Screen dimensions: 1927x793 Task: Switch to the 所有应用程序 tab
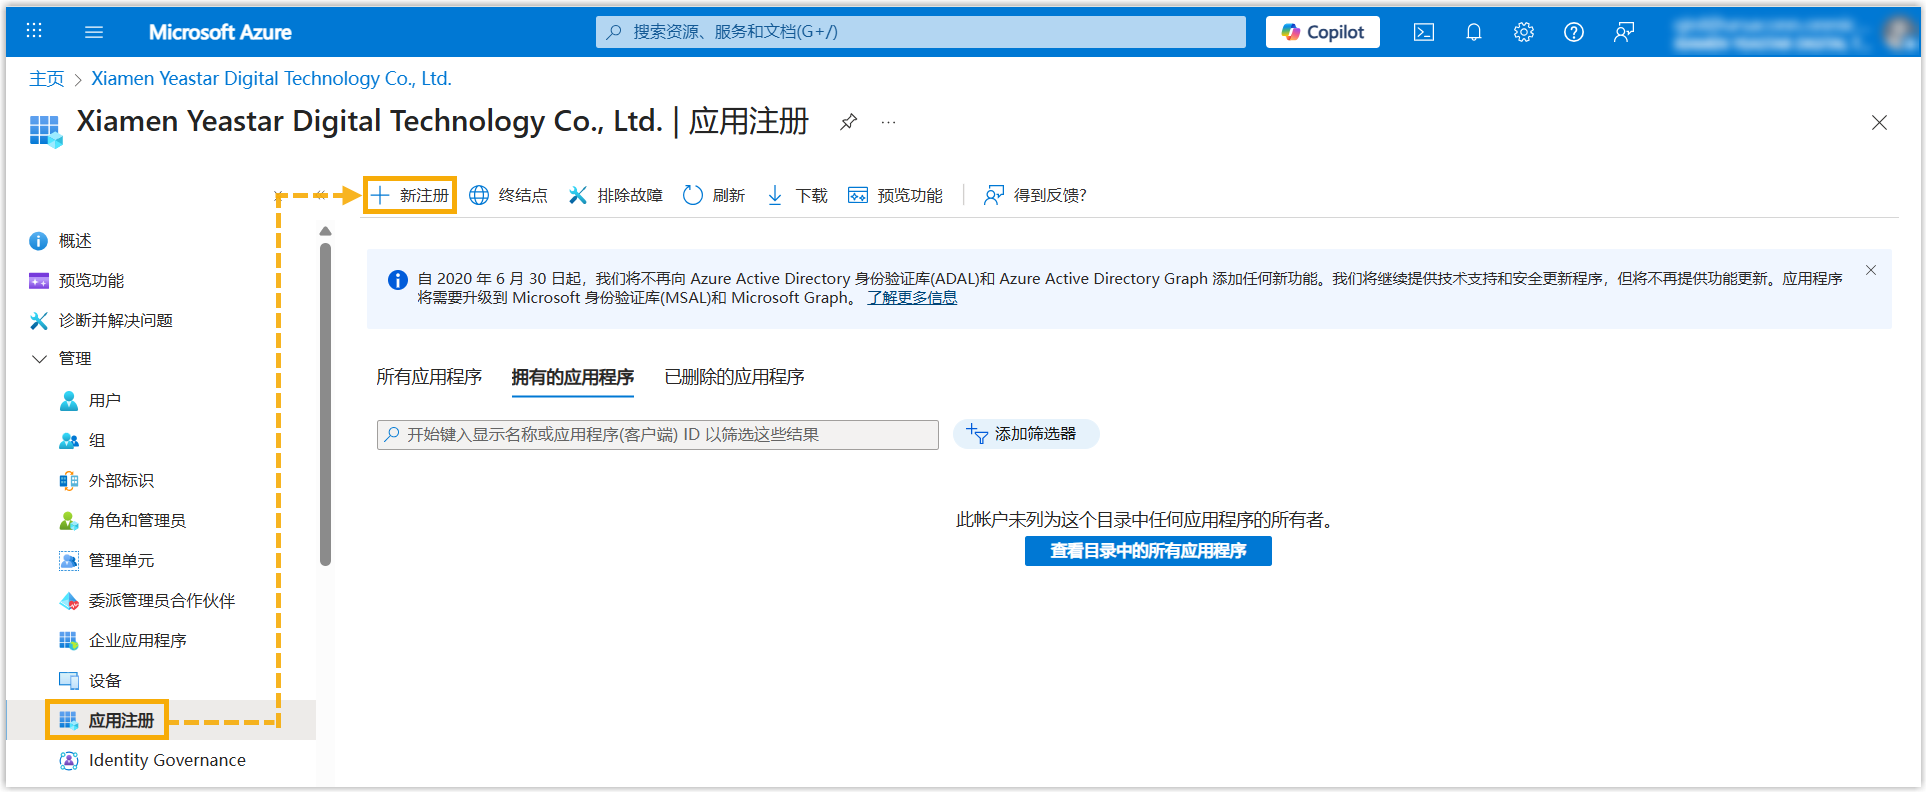(x=429, y=377)
